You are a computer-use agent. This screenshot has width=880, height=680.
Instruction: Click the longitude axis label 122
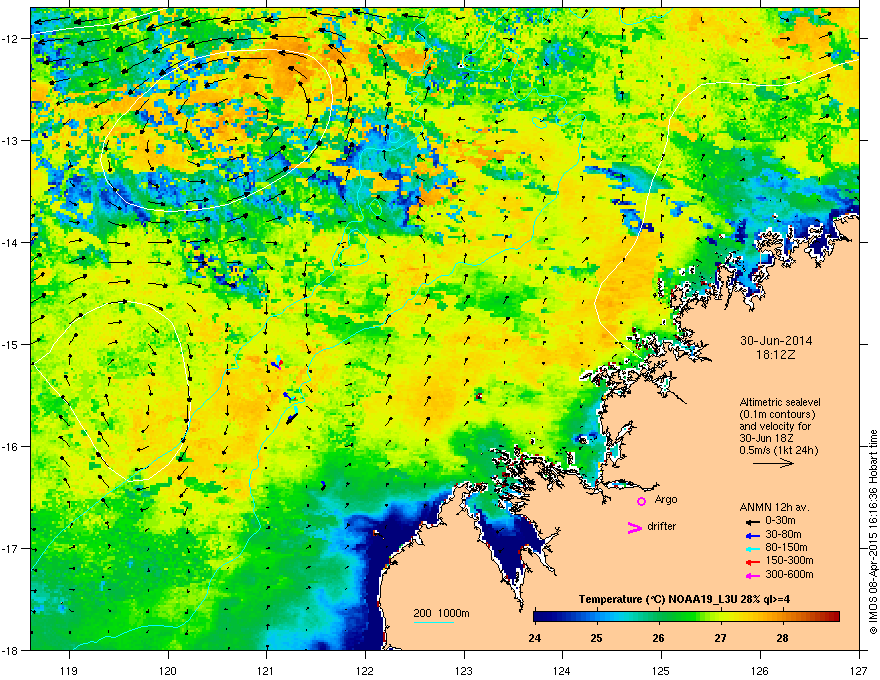[365, 670]
